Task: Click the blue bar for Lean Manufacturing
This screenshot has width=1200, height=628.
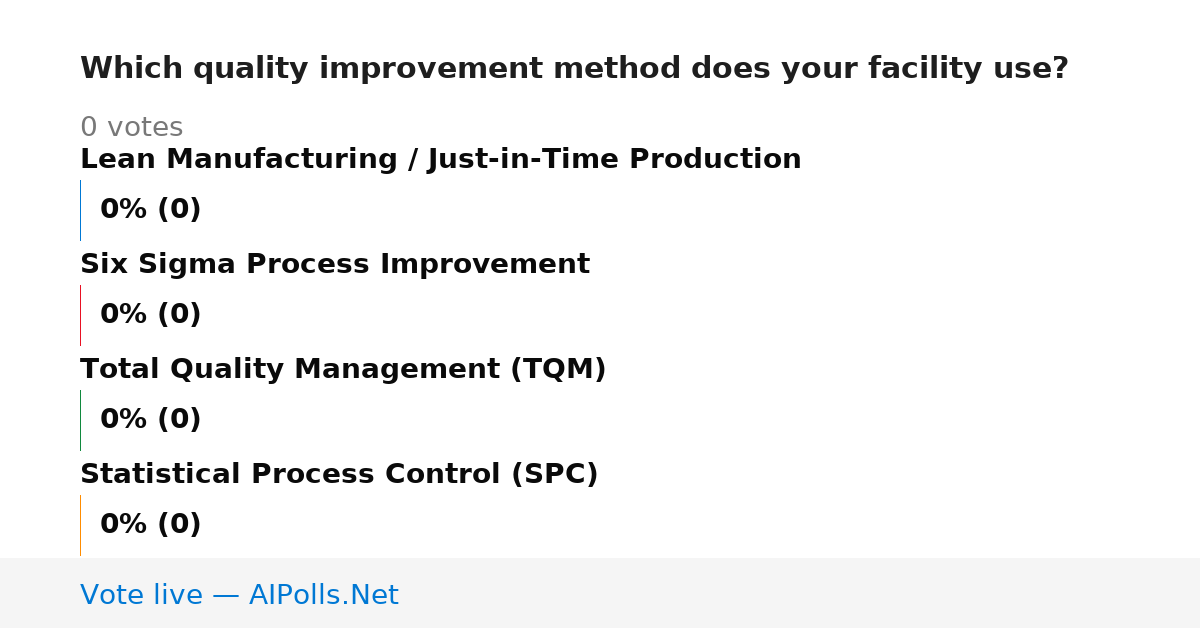Action: click(80, 210)
